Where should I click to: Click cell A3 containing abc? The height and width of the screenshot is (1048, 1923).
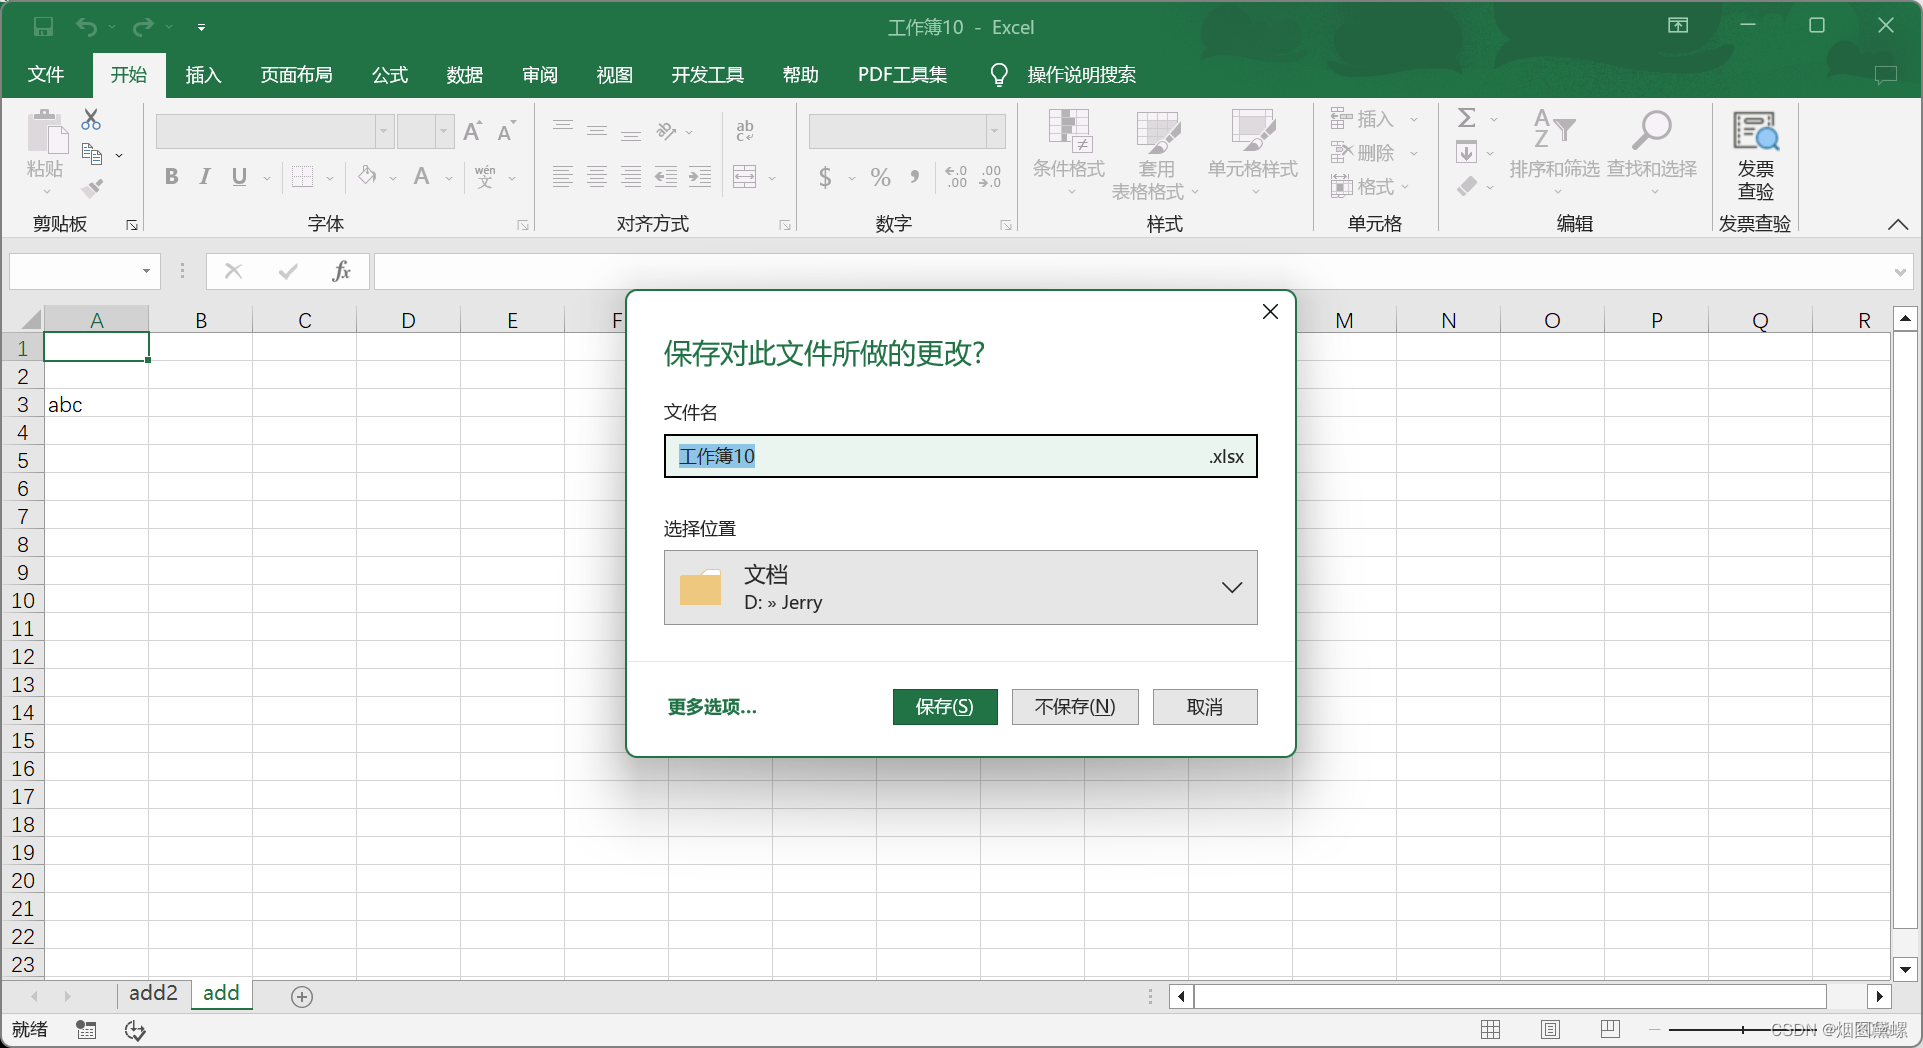click(x=97, y=405)
